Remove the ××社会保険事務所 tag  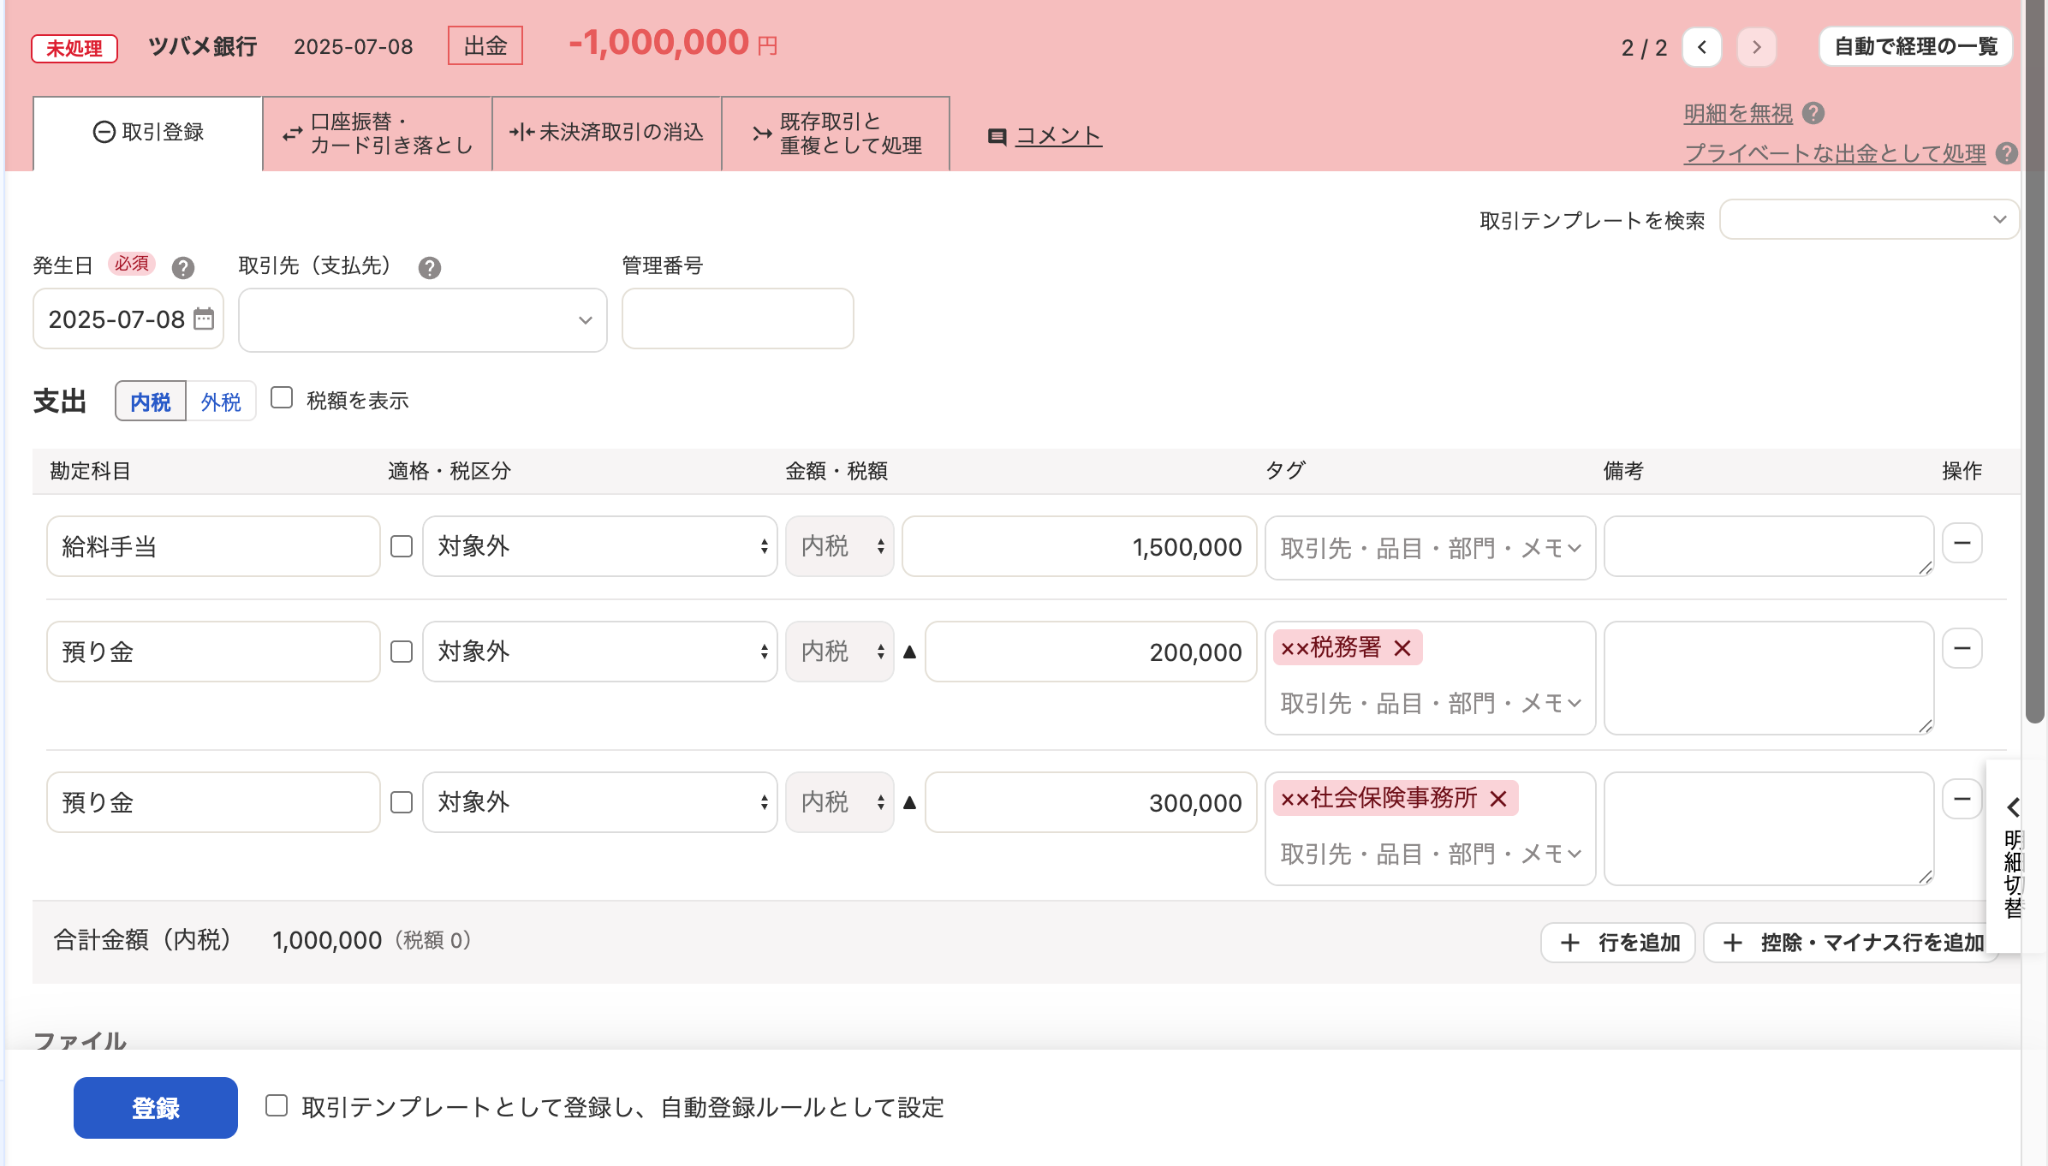click(1498, 798)
